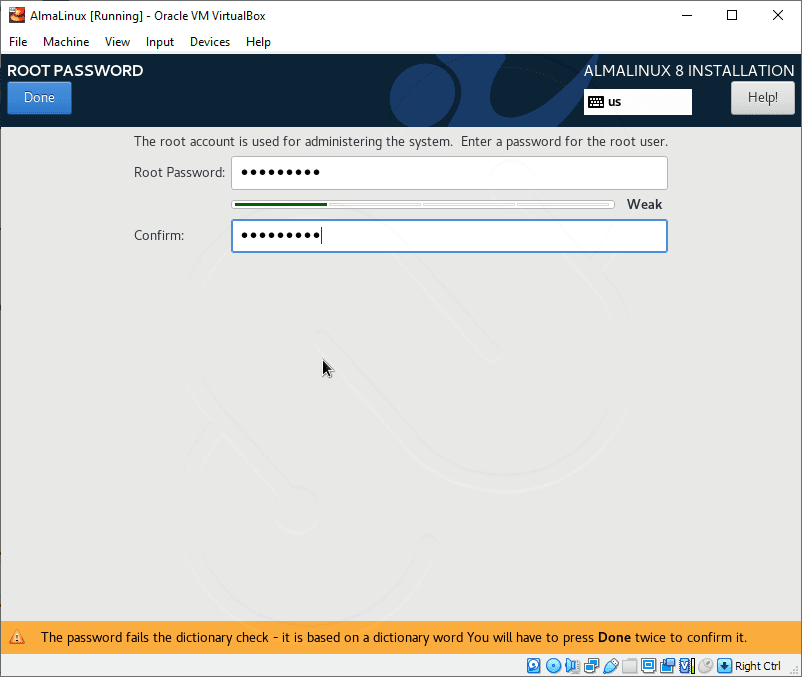The height and width of the screenshot is (677, 802).
Task: Click the USB devices status icon
Action: pos(611,665)
